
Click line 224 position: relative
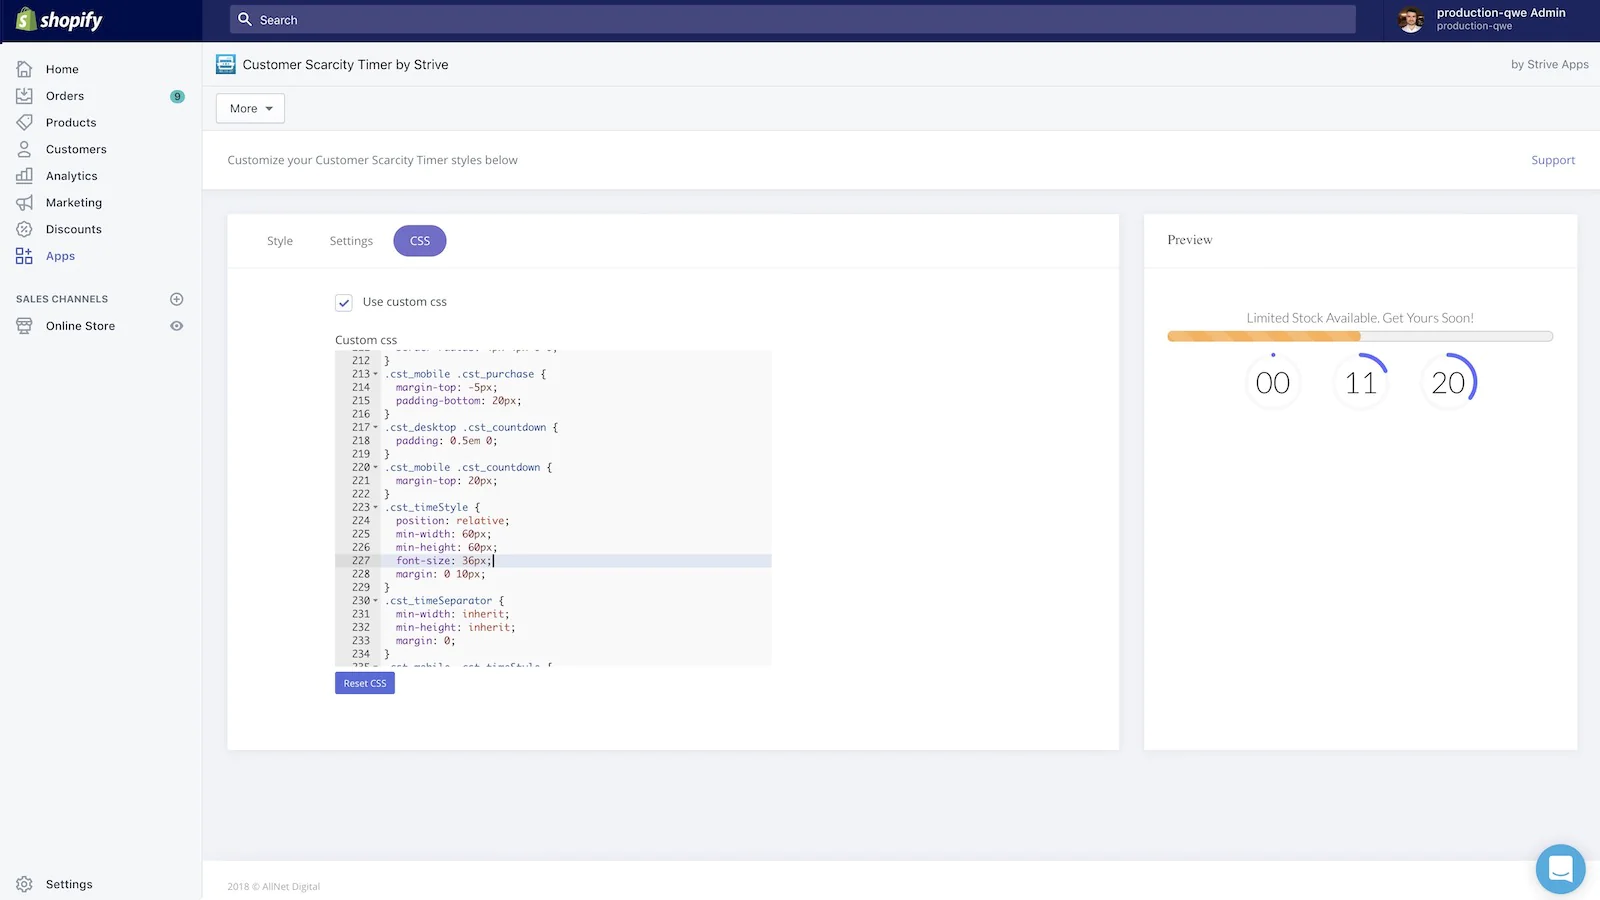pos(452,521)
